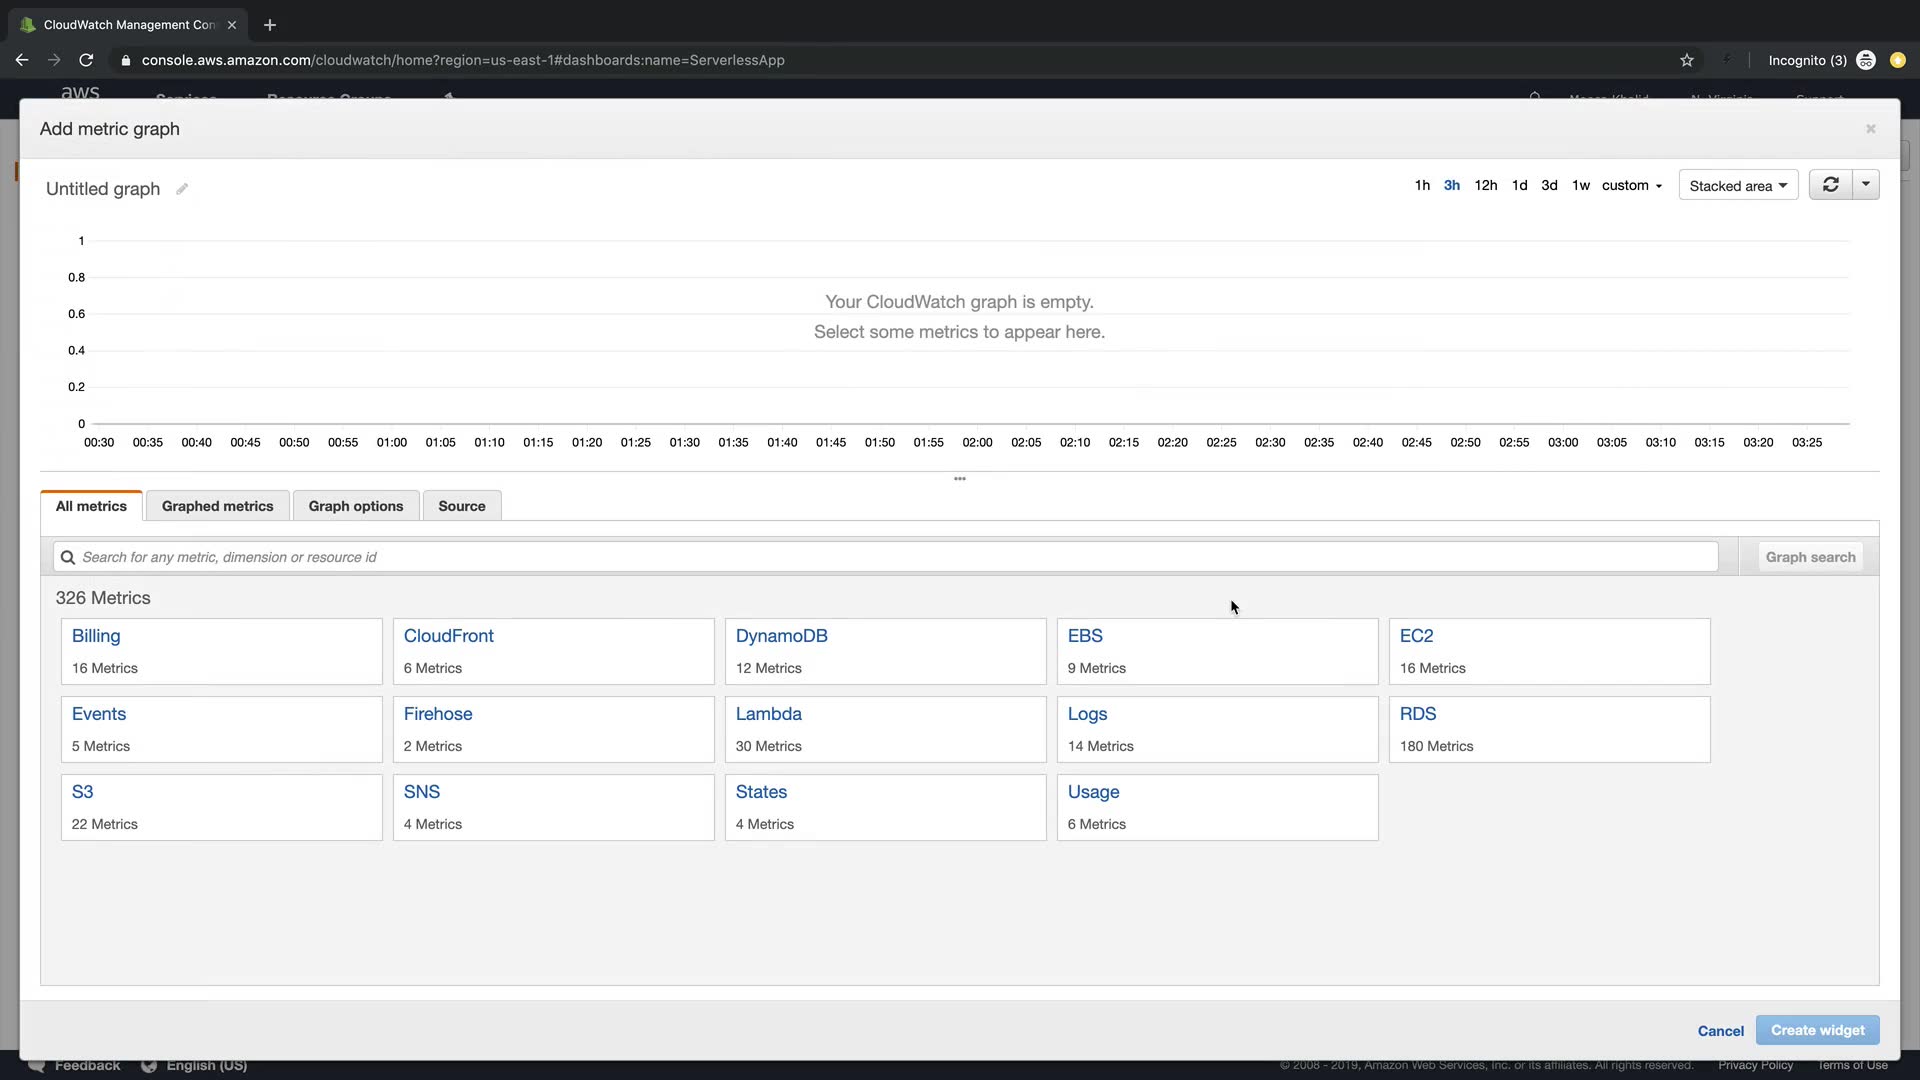Image resolution: width=1920 pixels, height=1080 pixels.
Task: Expand the refresh options dropdown arrow
Action: pyautogui.click(x=1866, y=185)
